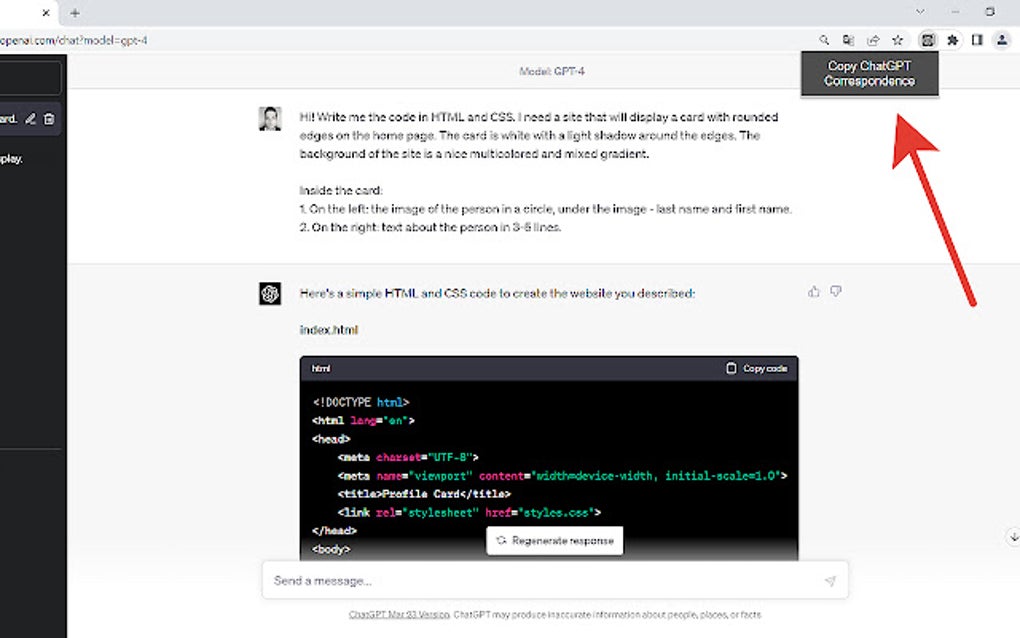
Task: Click the 'Model: GPT-4' header text
Action: tap(552, 72)
